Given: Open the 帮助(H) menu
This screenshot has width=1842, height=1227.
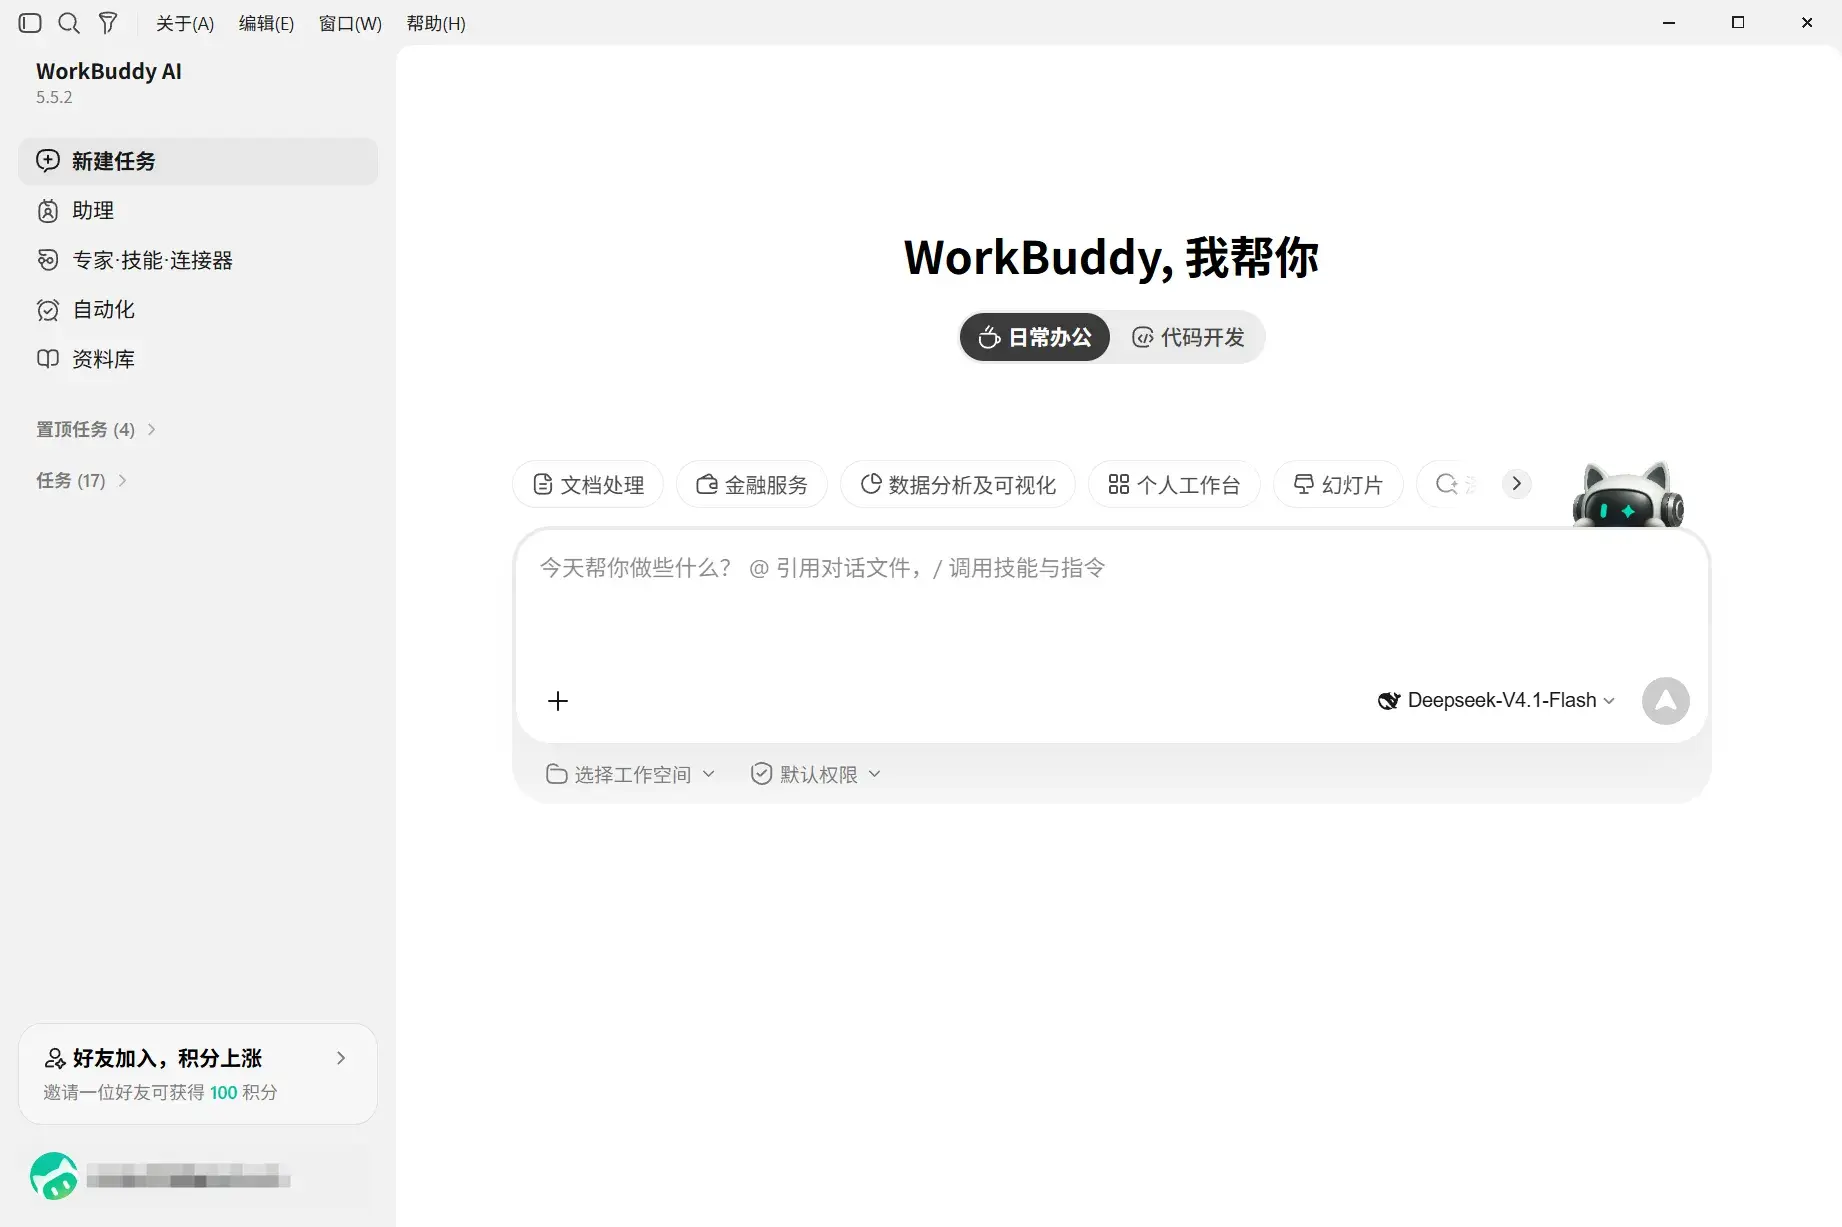Looking at the screenshot, I should tap(436, 23).
